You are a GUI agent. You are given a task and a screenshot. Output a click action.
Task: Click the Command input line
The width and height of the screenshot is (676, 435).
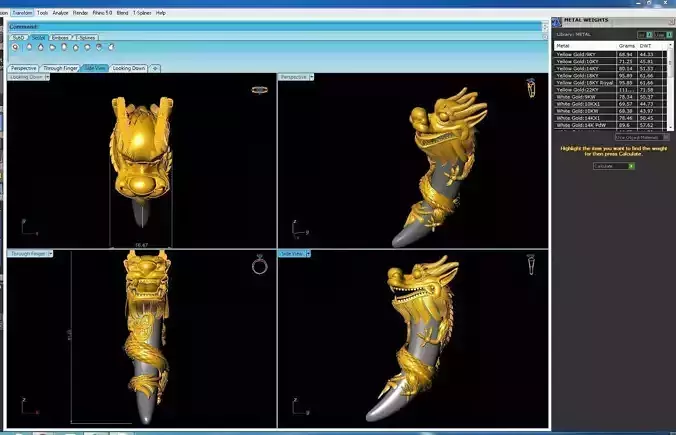[275, 27]
